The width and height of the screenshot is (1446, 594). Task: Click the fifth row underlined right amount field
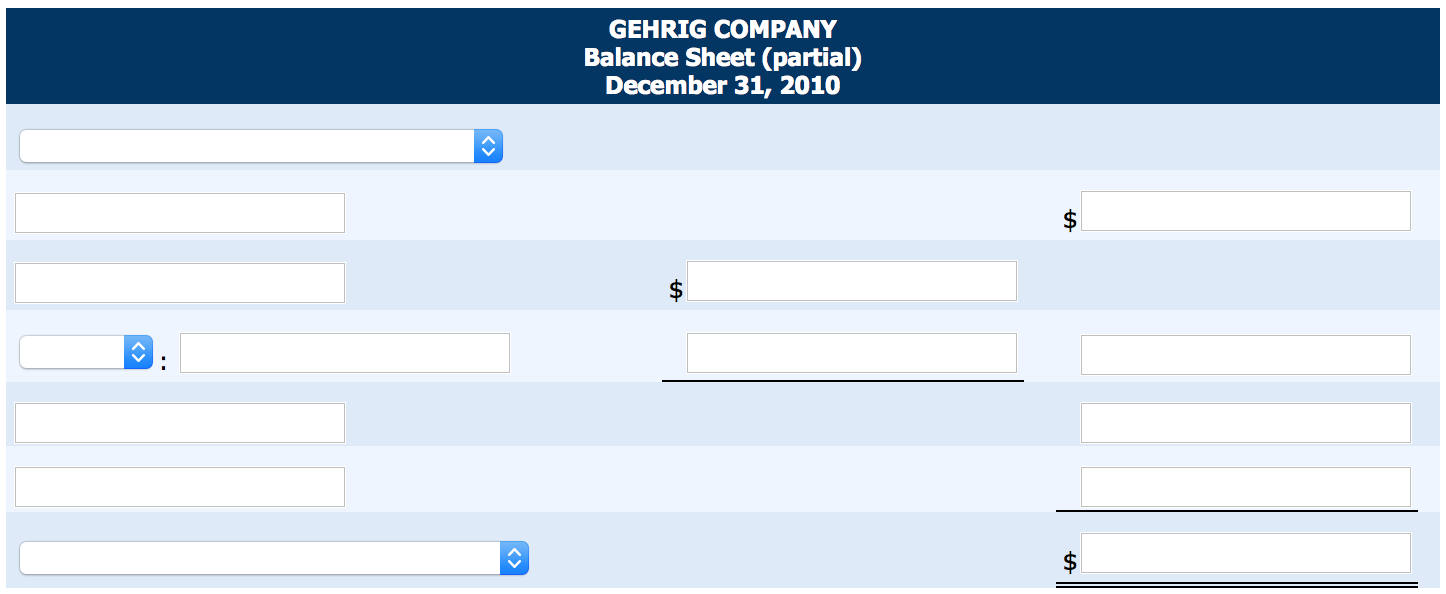pyautogui.click(x=1246, y=487)
